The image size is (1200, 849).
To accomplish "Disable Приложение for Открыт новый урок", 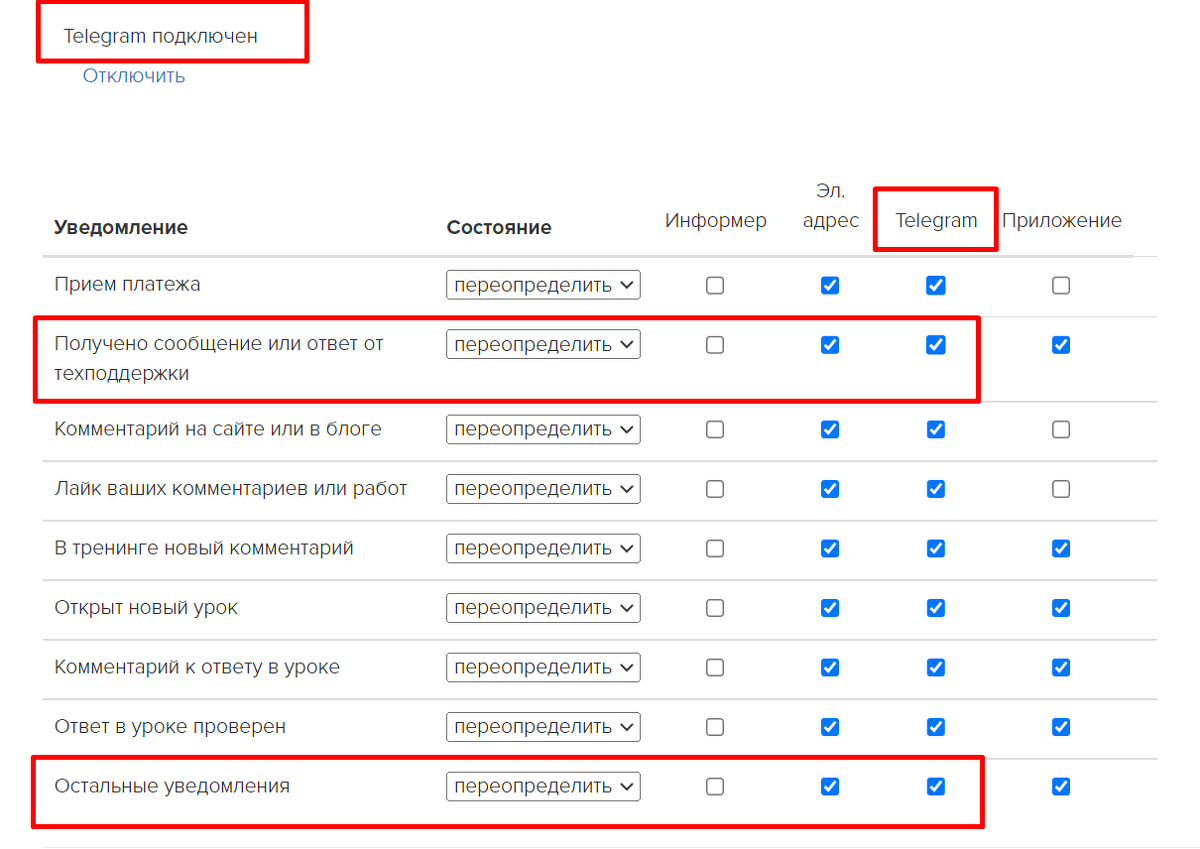I will [x=1061, y=607].
